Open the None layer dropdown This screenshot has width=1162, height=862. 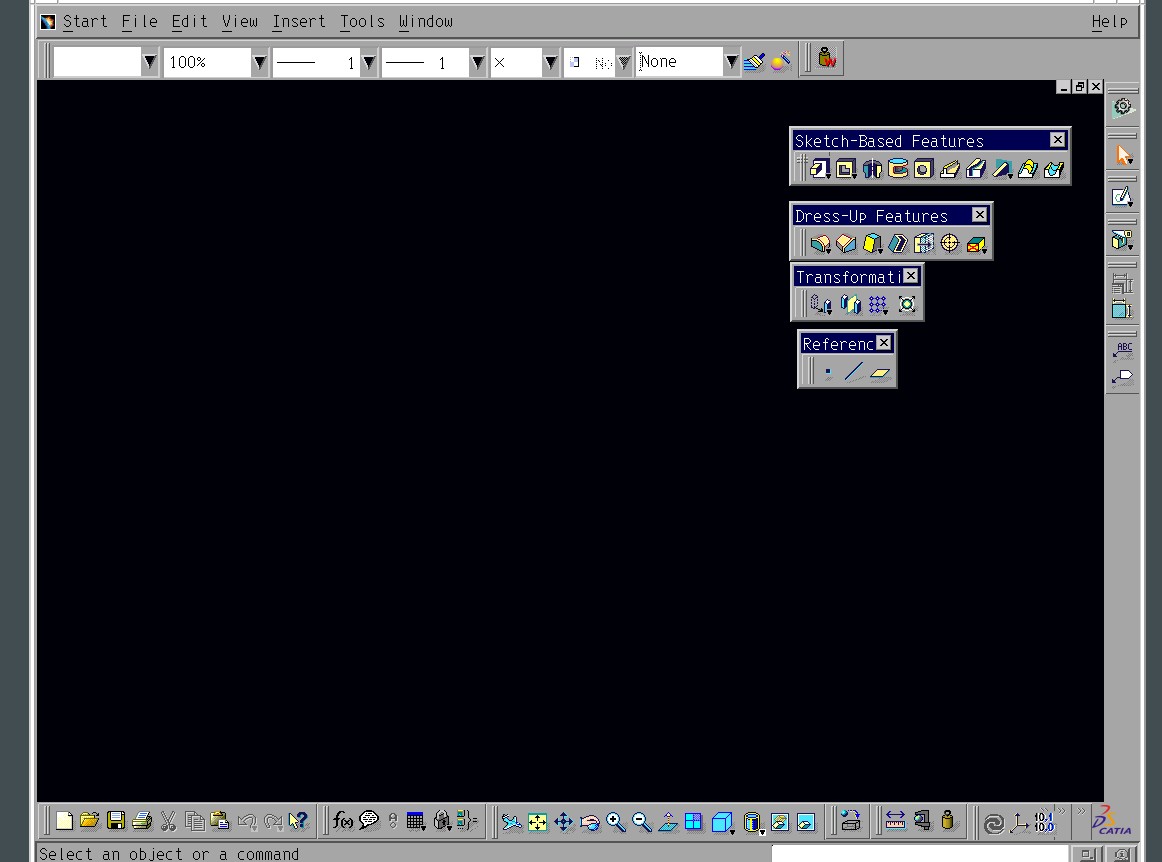coord(731,62)
